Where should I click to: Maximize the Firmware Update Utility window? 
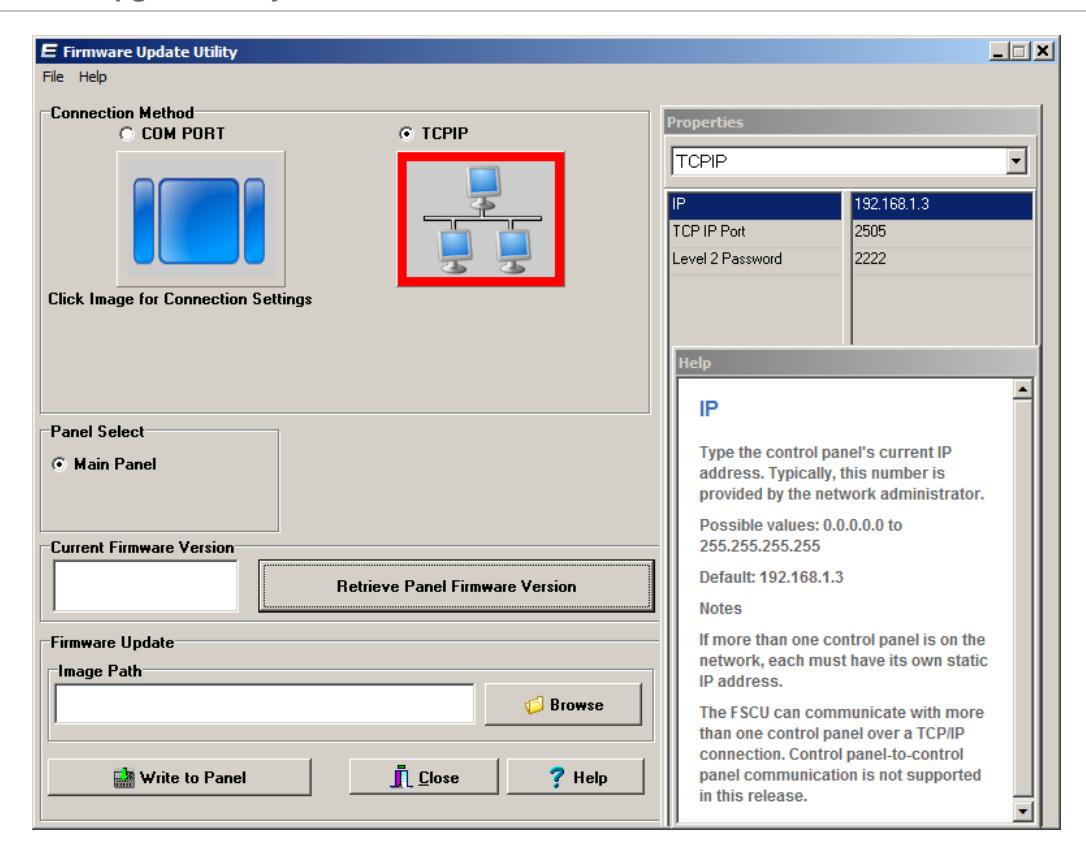click(1020, 51)
